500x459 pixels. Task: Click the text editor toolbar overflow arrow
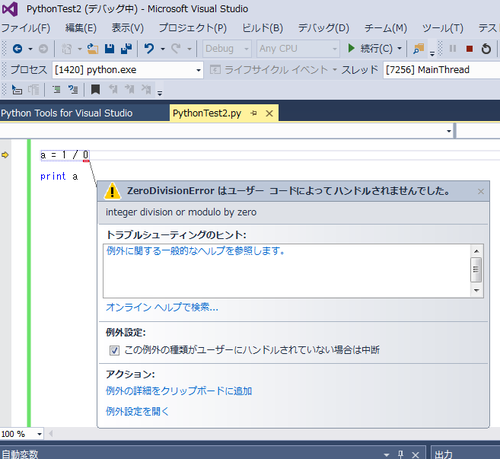(x=160, y=93)
